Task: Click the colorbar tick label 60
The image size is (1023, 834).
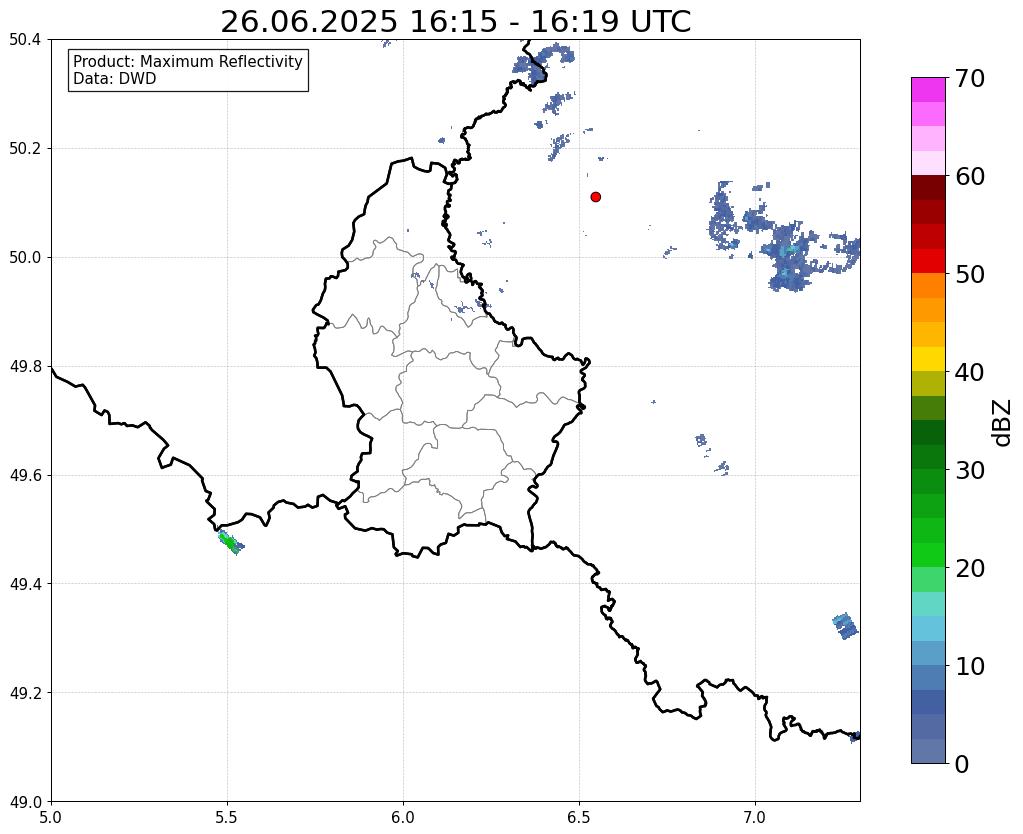Action: point(970,176)
